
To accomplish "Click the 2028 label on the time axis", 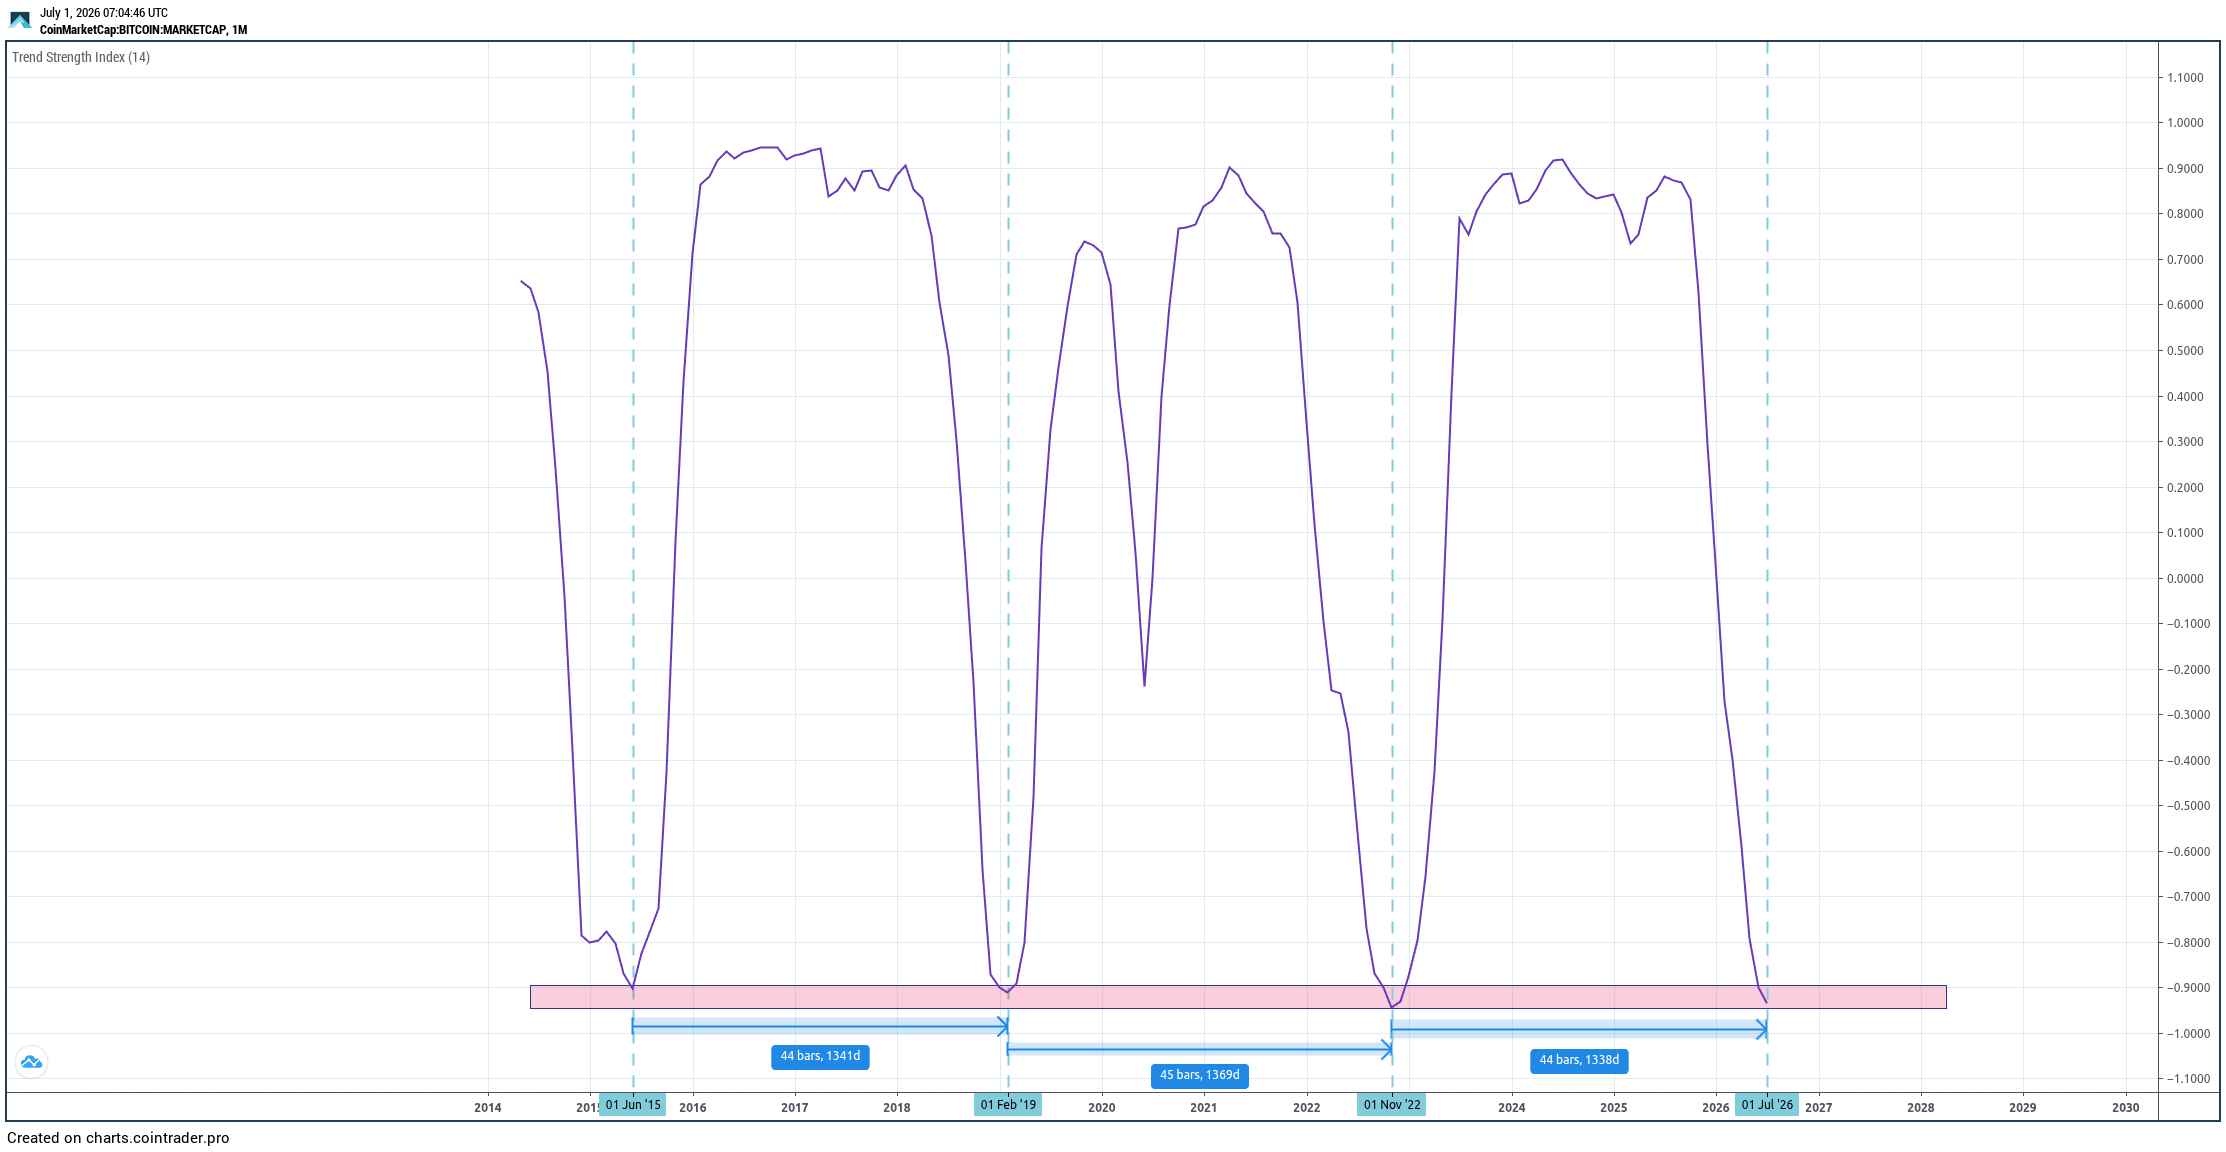I will 1921,1108.
